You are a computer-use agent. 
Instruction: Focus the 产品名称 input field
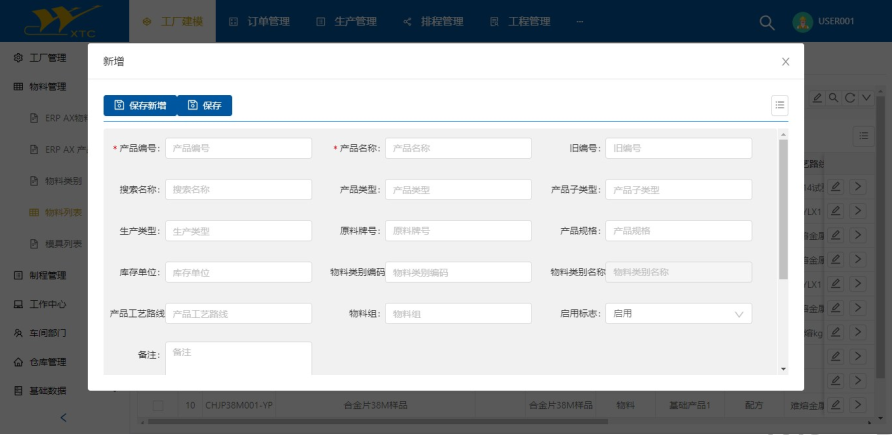coord(459,148)
